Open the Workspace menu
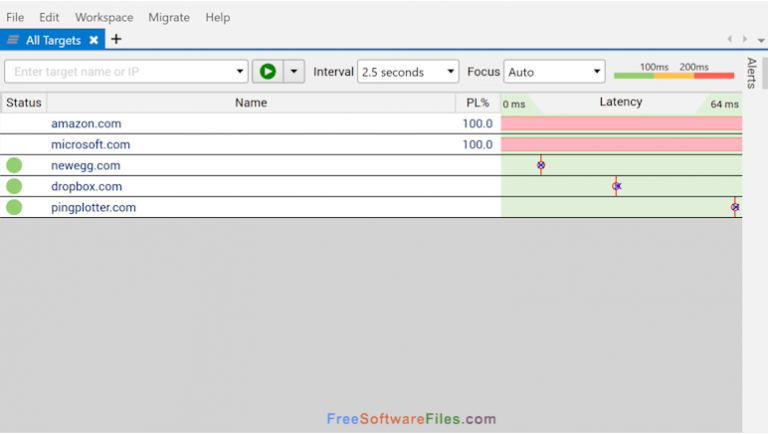Screen dimensions: 768x434 click(x=104, y=17)
